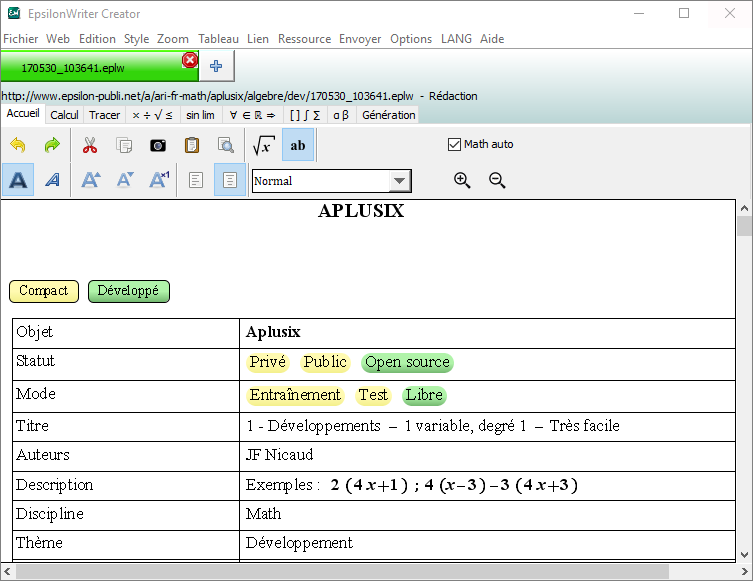Switch to text mode ab icon
The width and height of the screenshot is (753, 581).
coord(298,145)
